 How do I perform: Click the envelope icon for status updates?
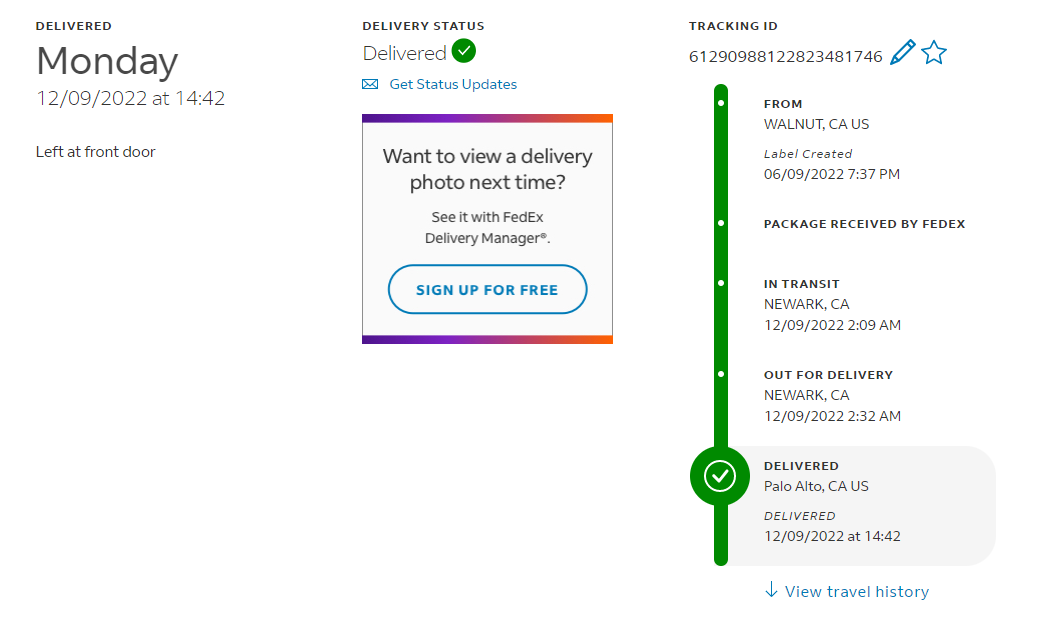tap(370, 85)
